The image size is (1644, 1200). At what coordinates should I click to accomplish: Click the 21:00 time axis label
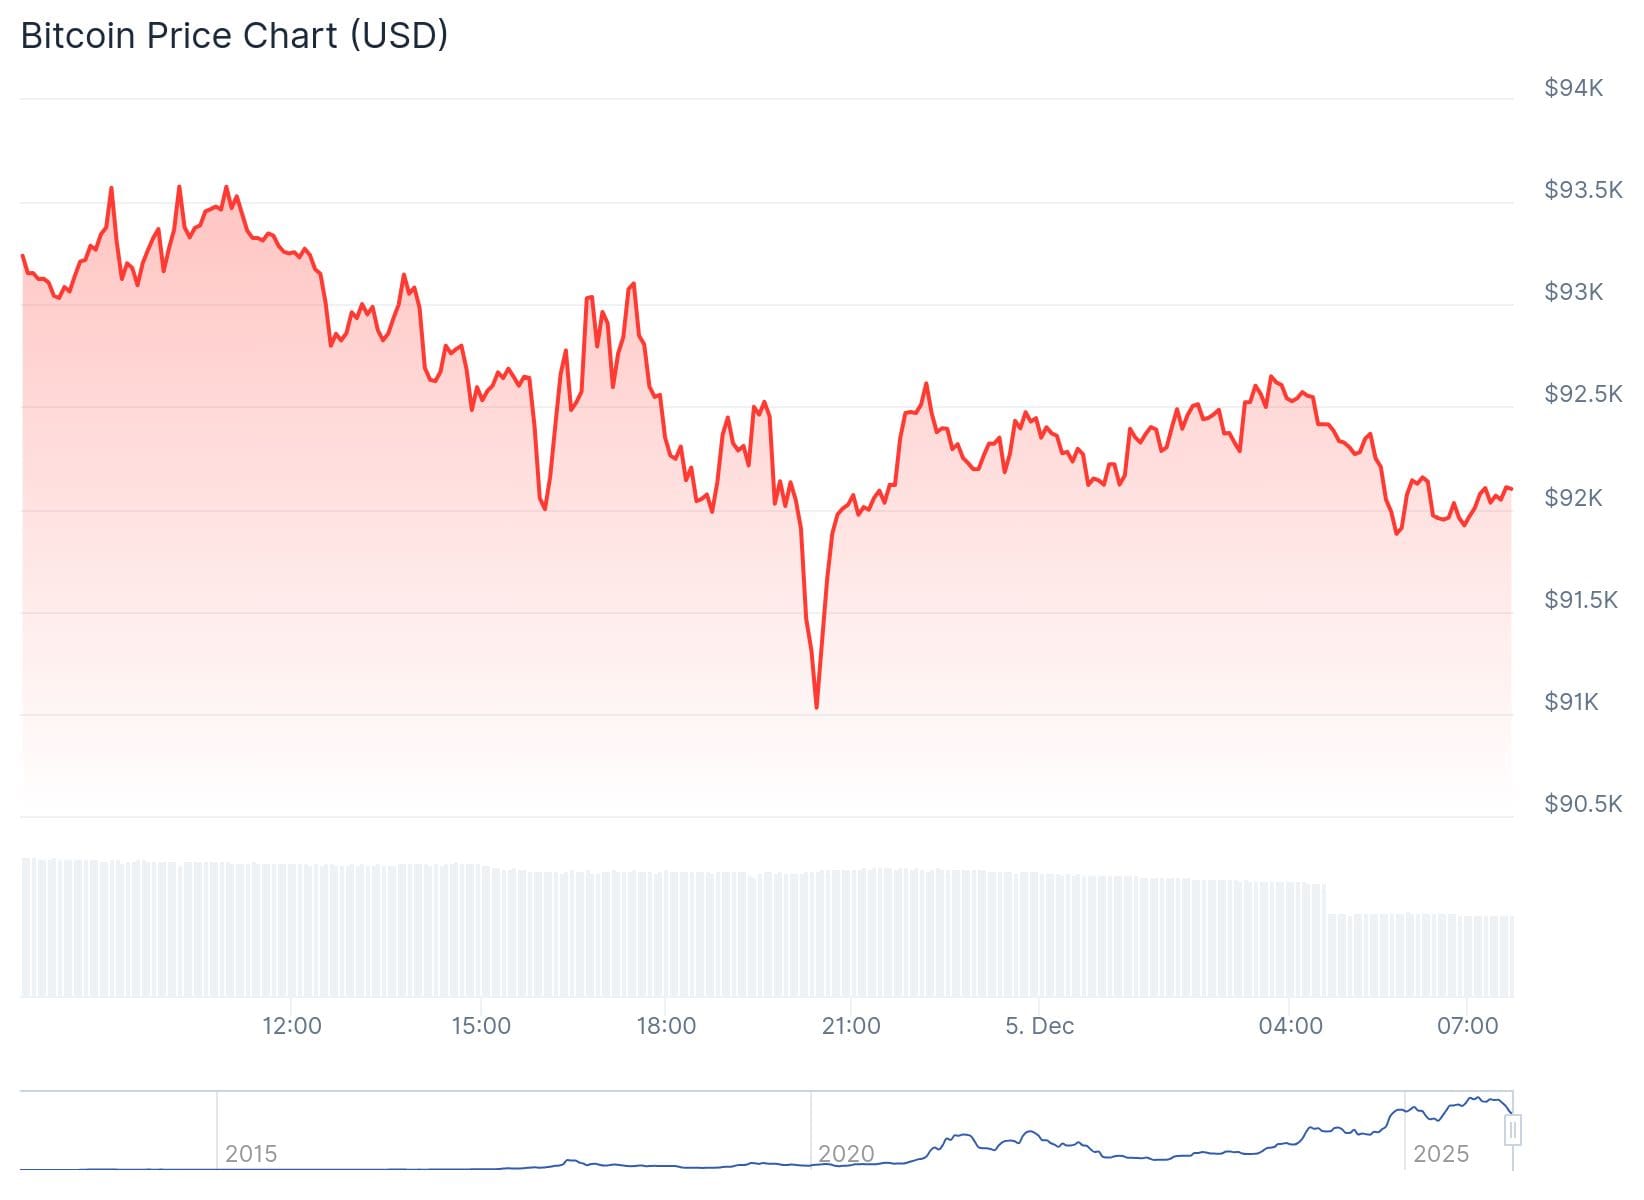point(851,1026)
